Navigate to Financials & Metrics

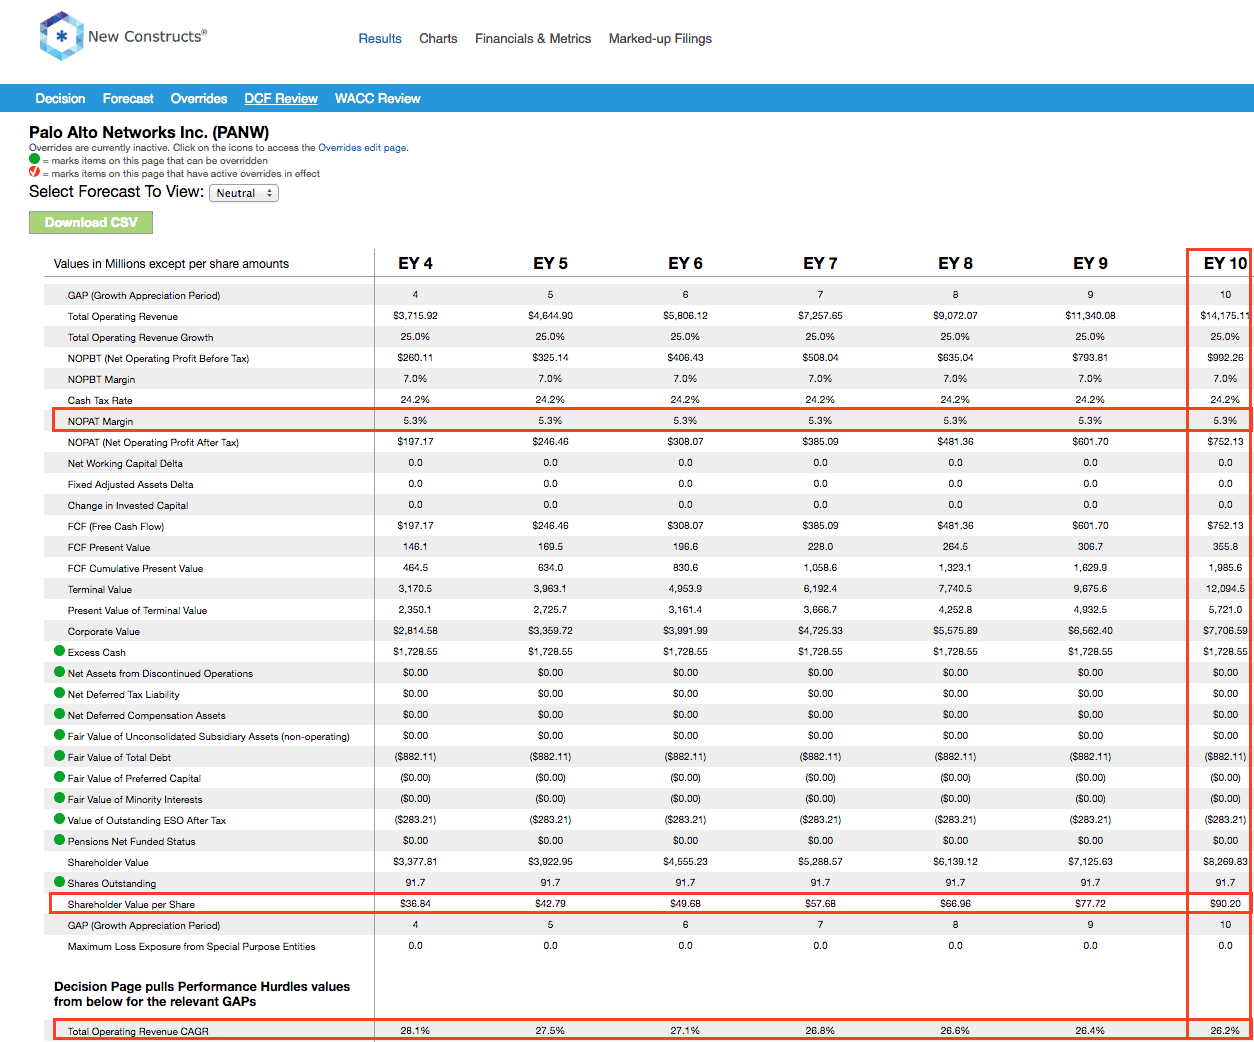coord(533,39)
